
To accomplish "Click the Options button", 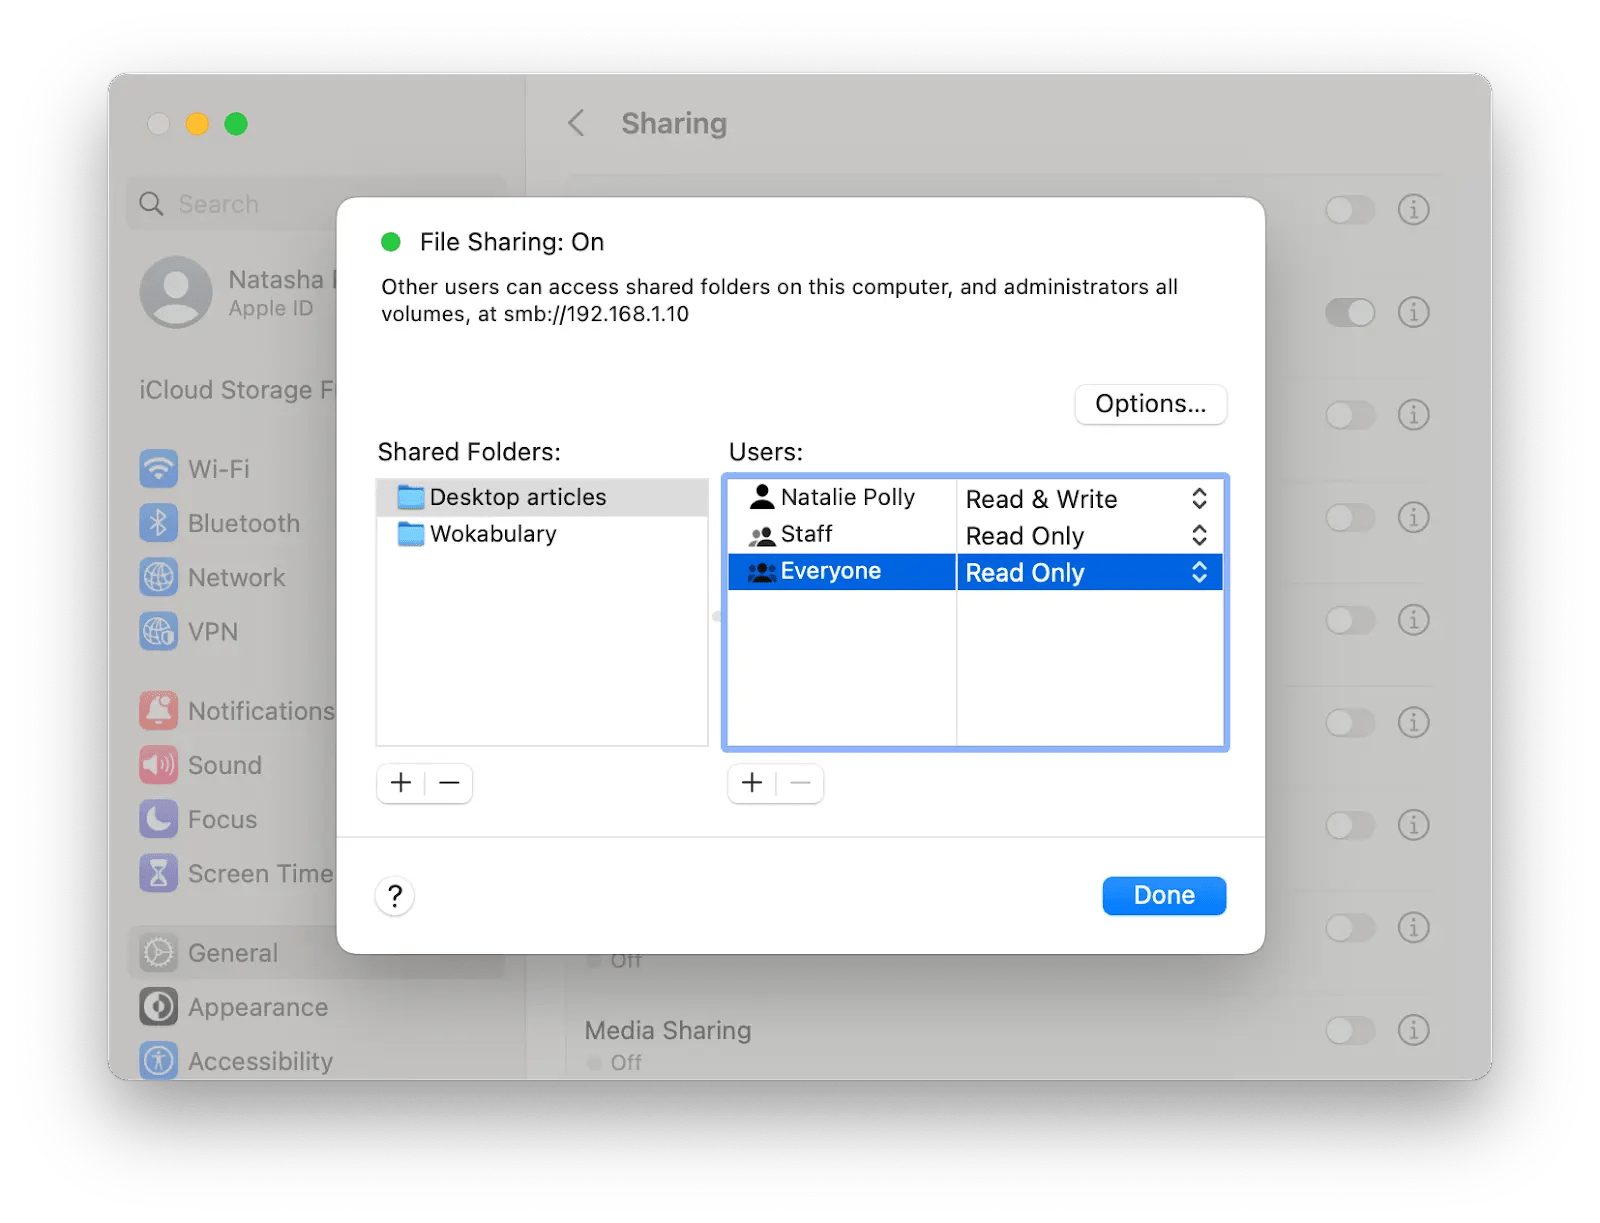I will (x=1149, y=404).
